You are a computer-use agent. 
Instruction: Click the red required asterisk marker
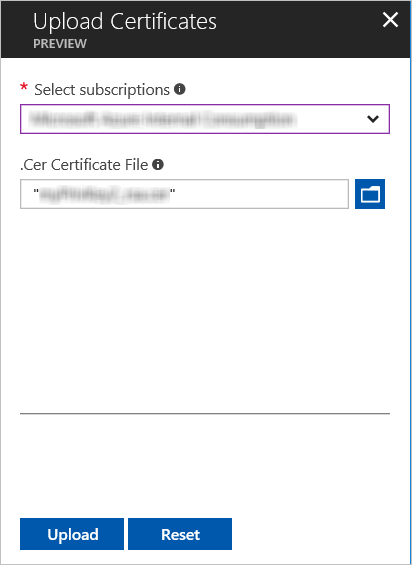[x=24, y=87]
